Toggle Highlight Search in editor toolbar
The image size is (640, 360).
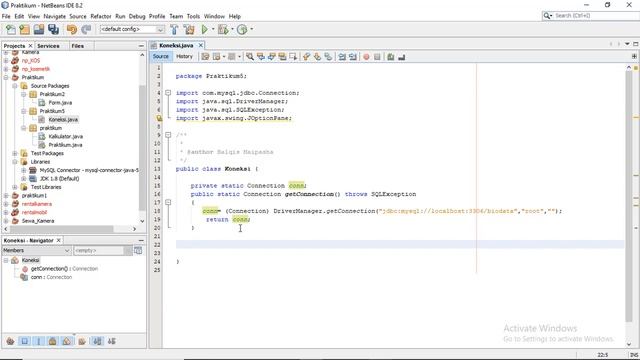[282, 57]
